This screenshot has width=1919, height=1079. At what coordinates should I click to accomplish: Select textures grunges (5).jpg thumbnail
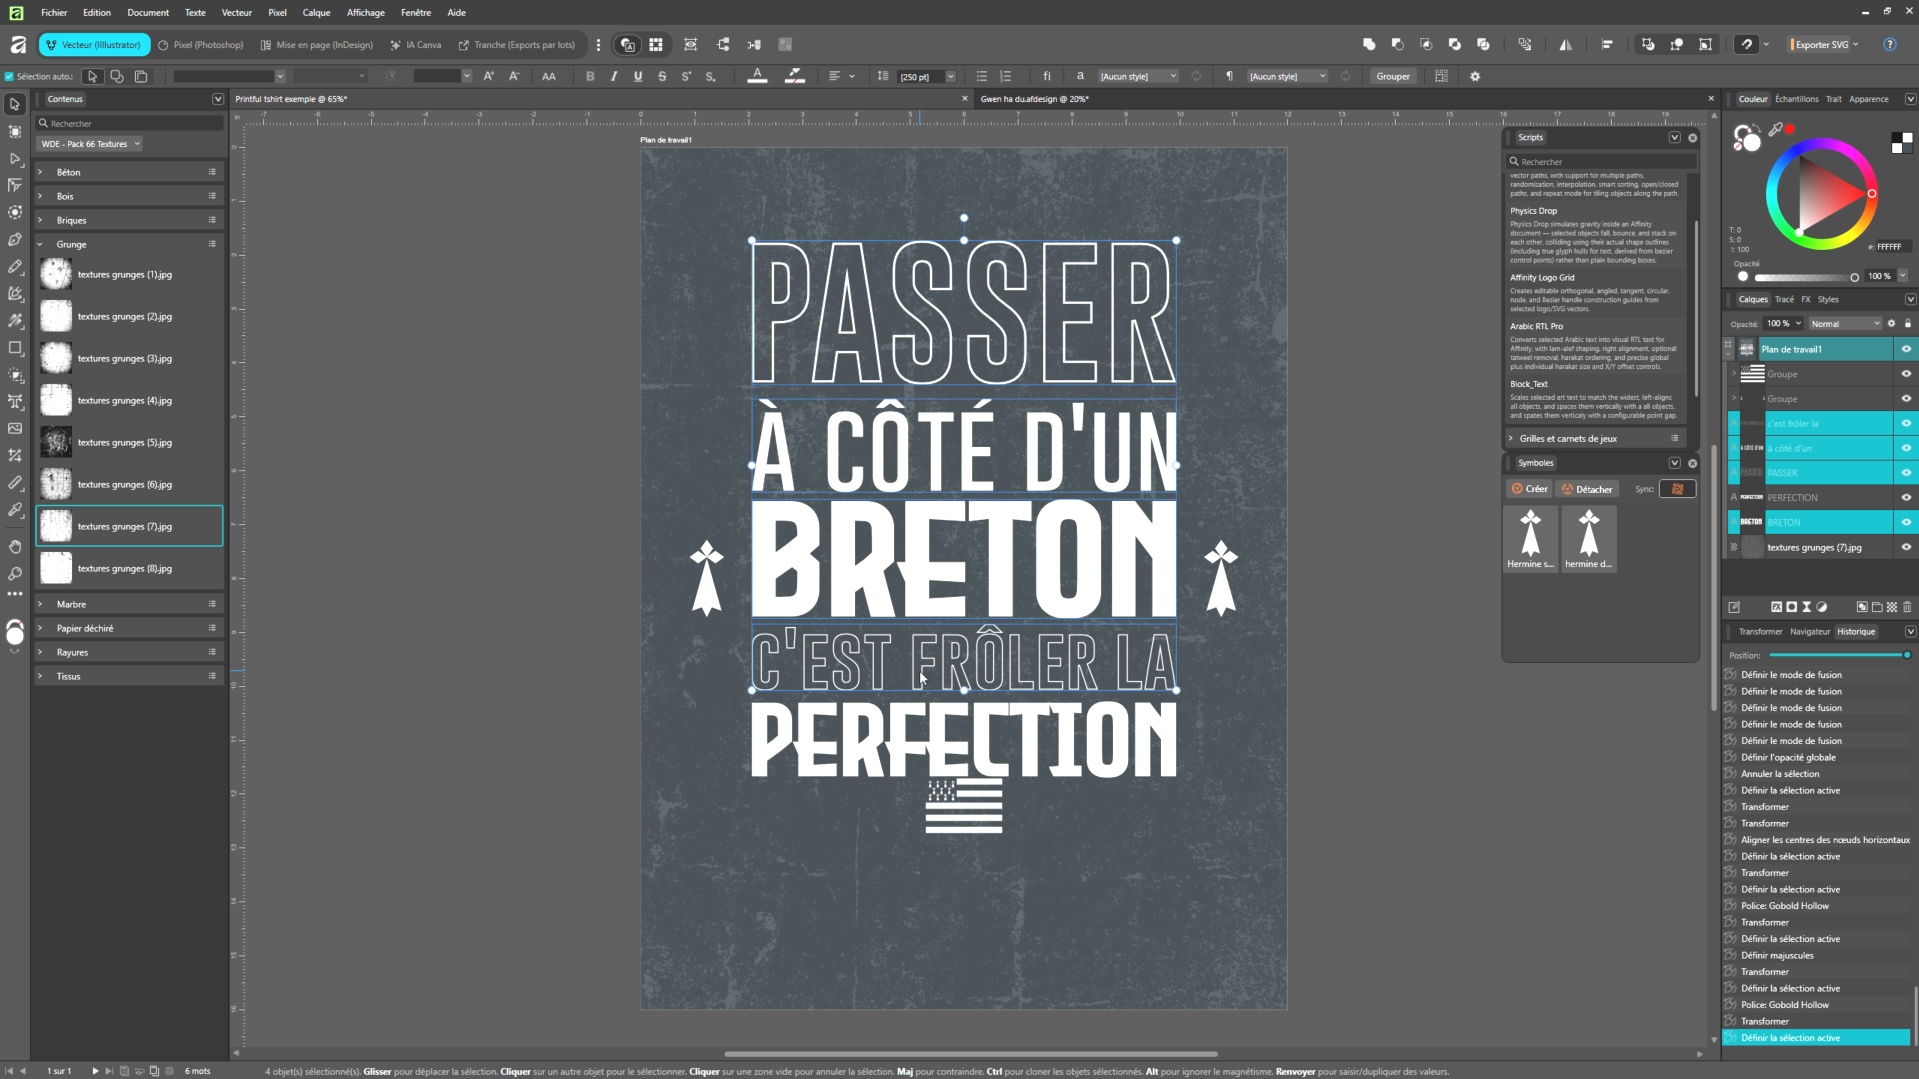click(56, 442)
